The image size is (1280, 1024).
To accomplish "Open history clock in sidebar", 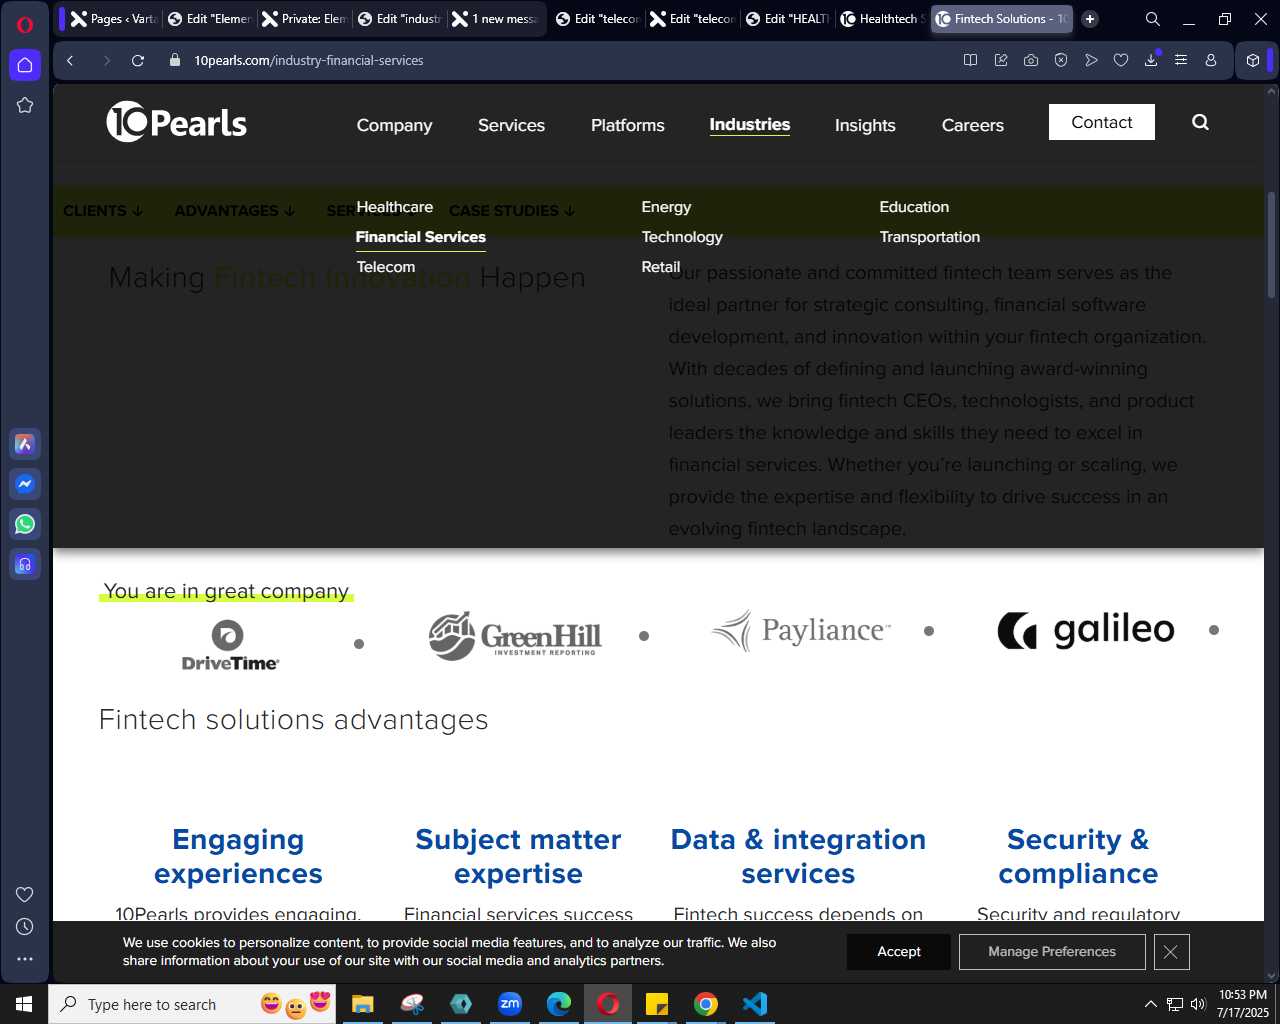I will 25,927.
